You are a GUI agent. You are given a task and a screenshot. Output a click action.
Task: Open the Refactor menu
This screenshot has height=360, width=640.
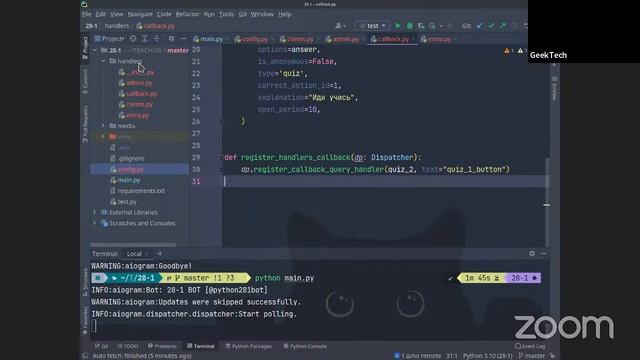point(187,14)
